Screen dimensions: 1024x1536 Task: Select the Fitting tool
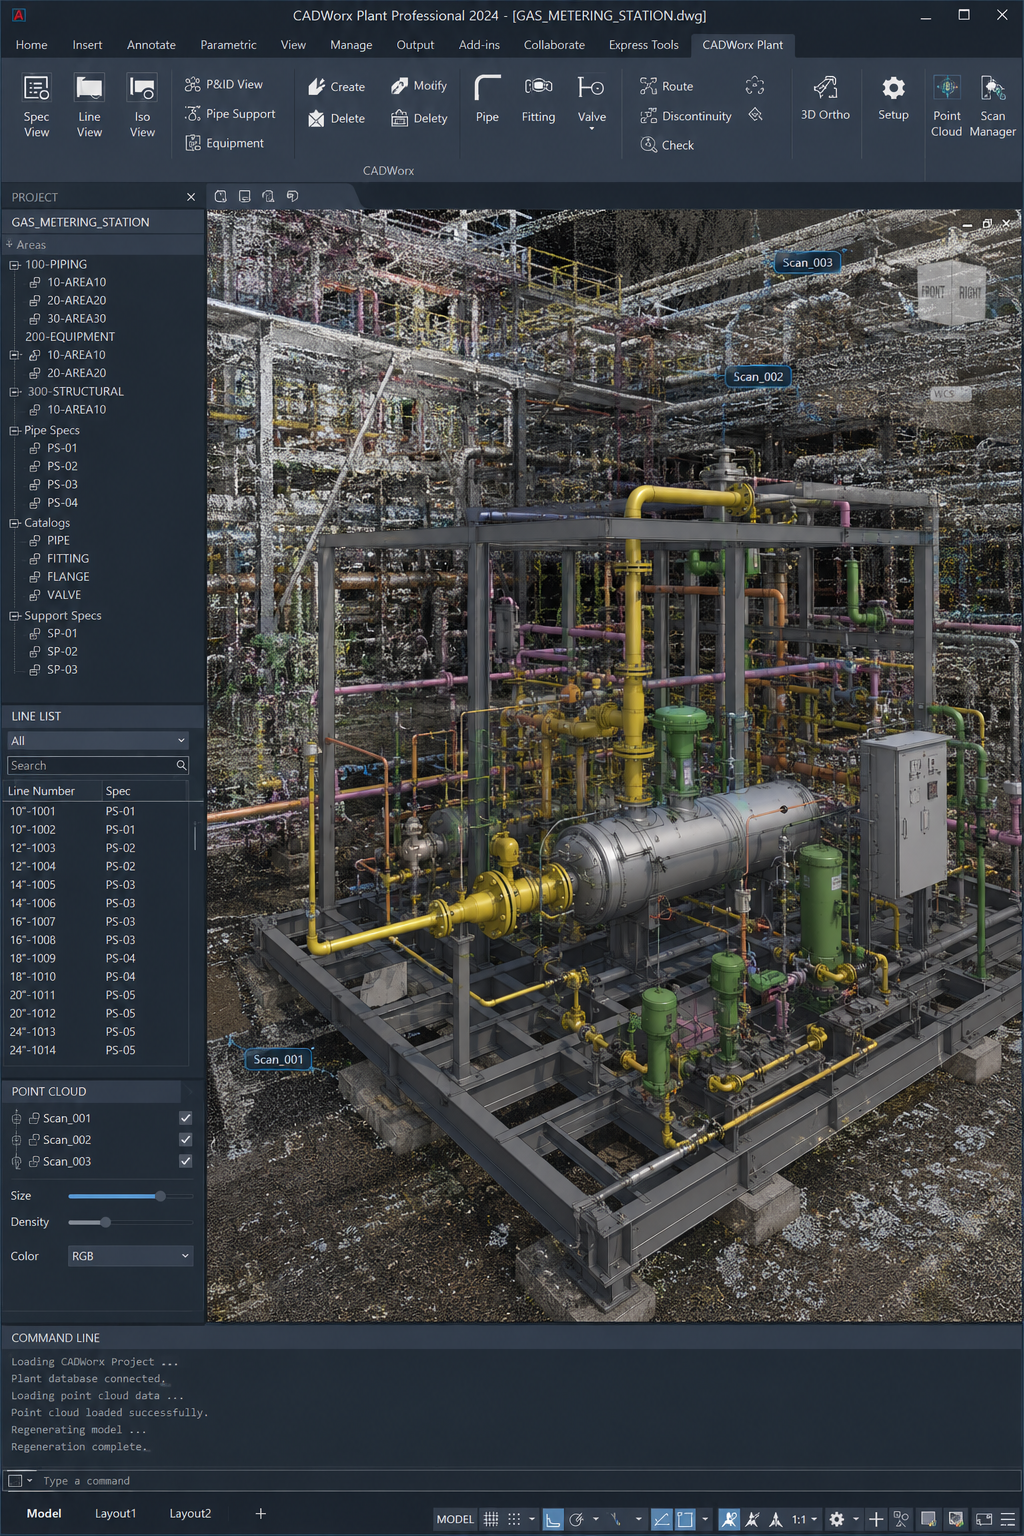click(538, 100)
